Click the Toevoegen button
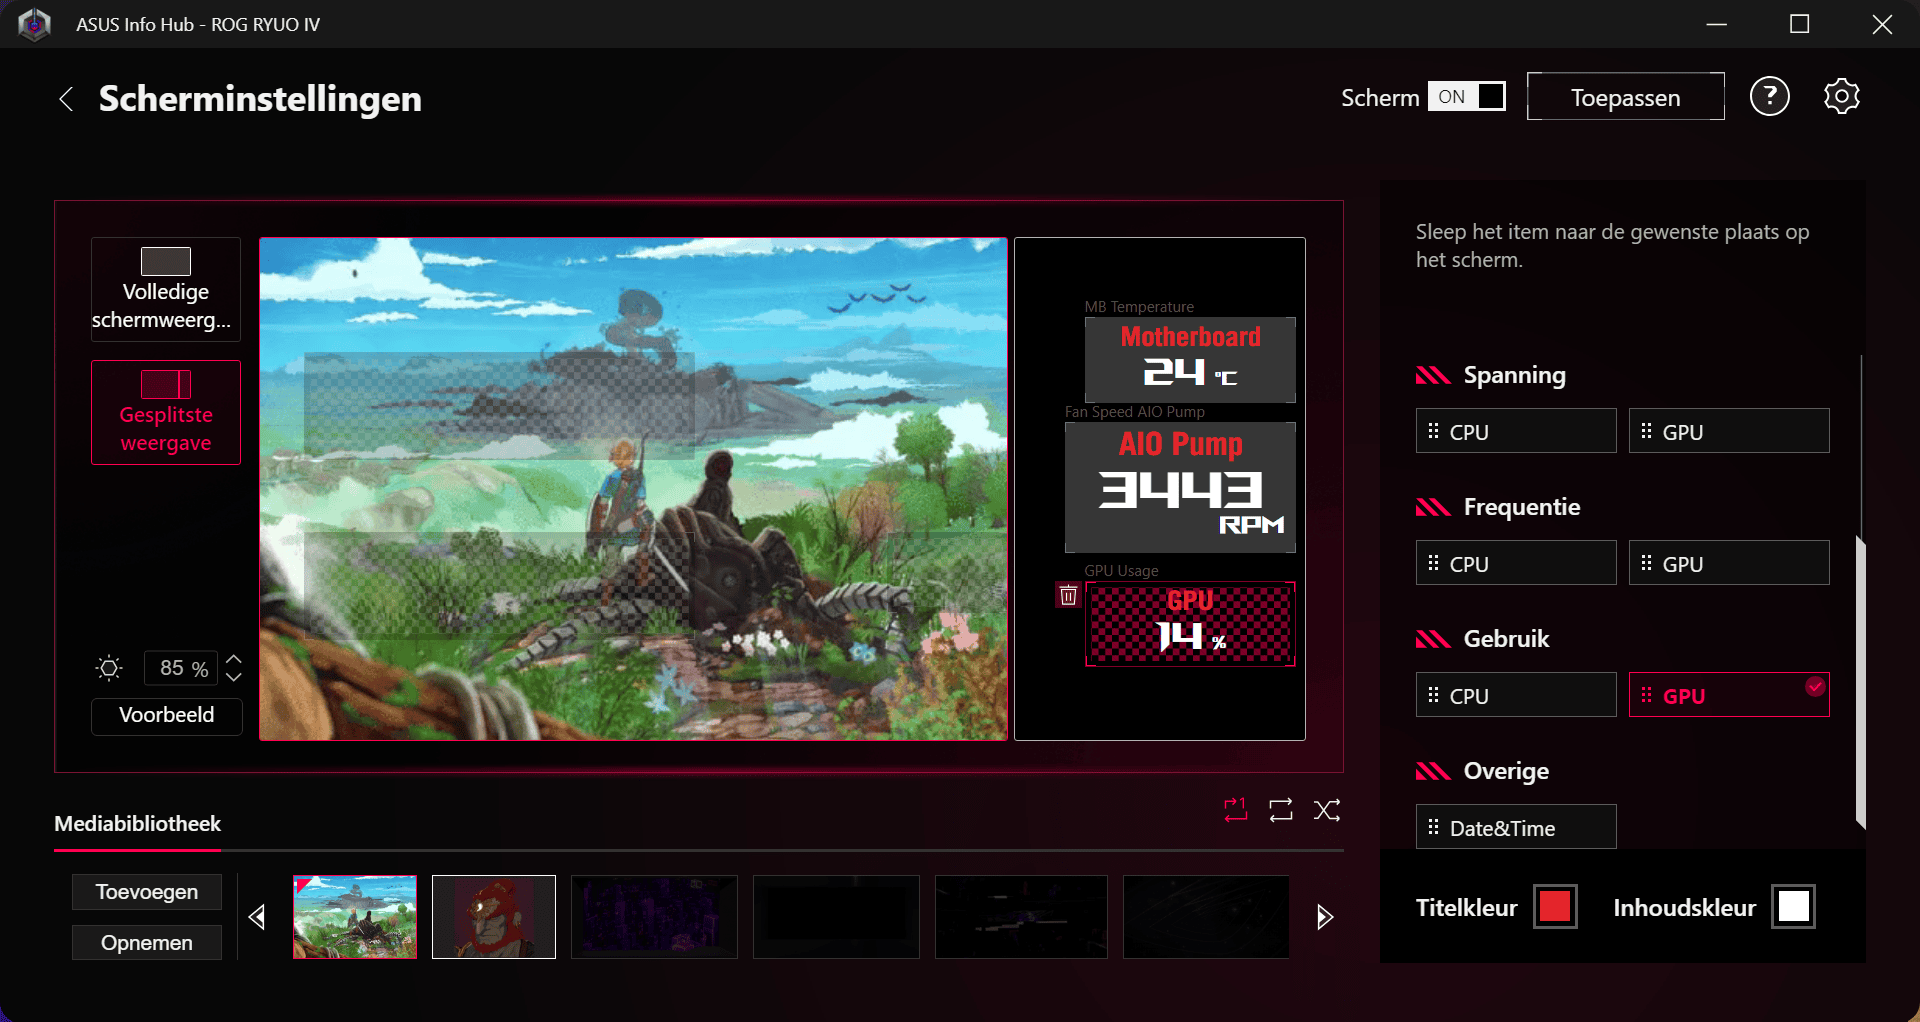Viewport: 1920px width, 1022px height. tap(147, 892)
